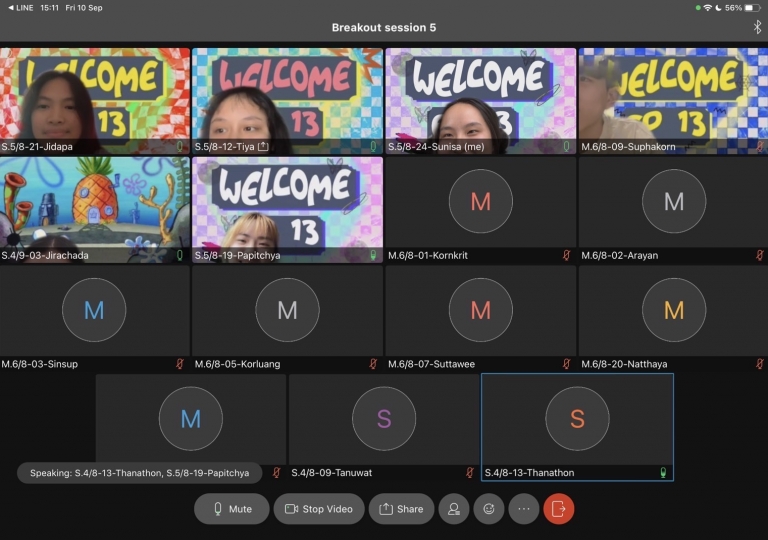Tap the yellow M avatar of M.6/8-20-Natthaya
The height and width of the screenshot is (540, 768).
click(x=674, y=310)
